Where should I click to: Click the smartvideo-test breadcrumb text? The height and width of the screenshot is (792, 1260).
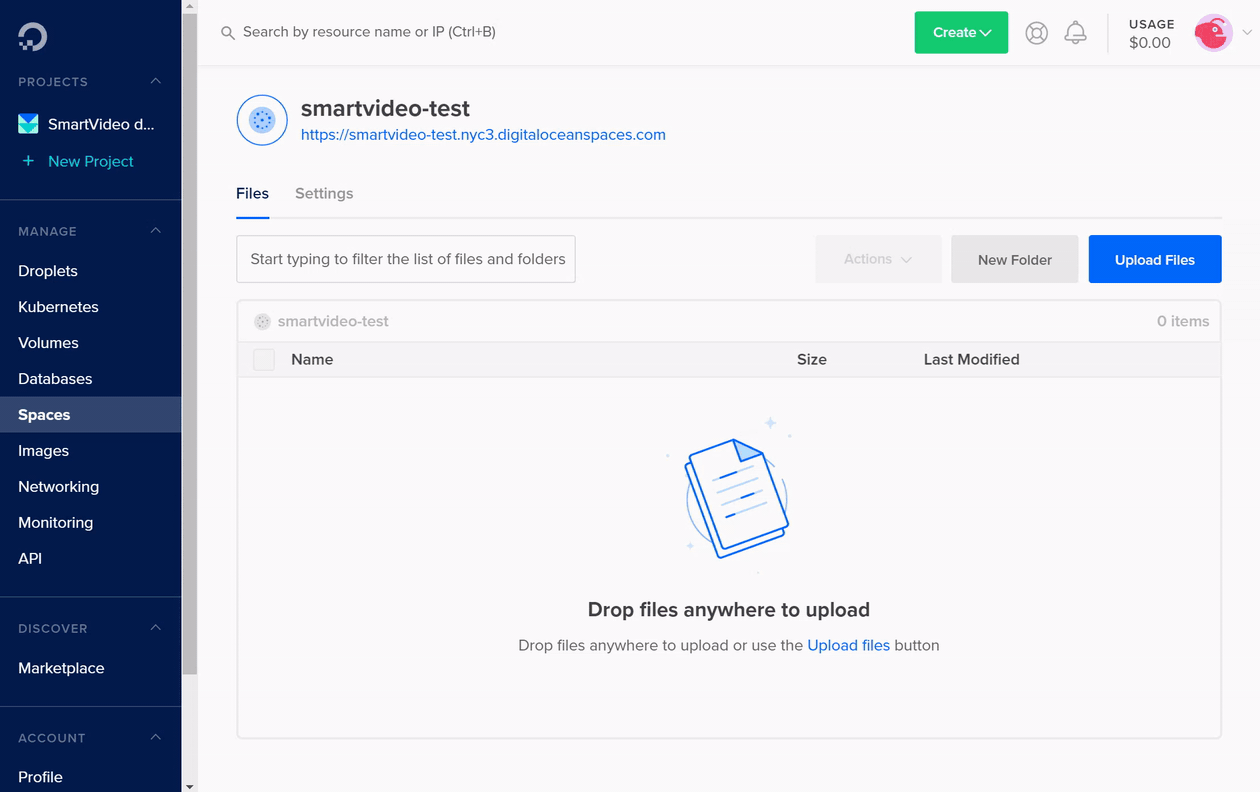tap(333, 321)
